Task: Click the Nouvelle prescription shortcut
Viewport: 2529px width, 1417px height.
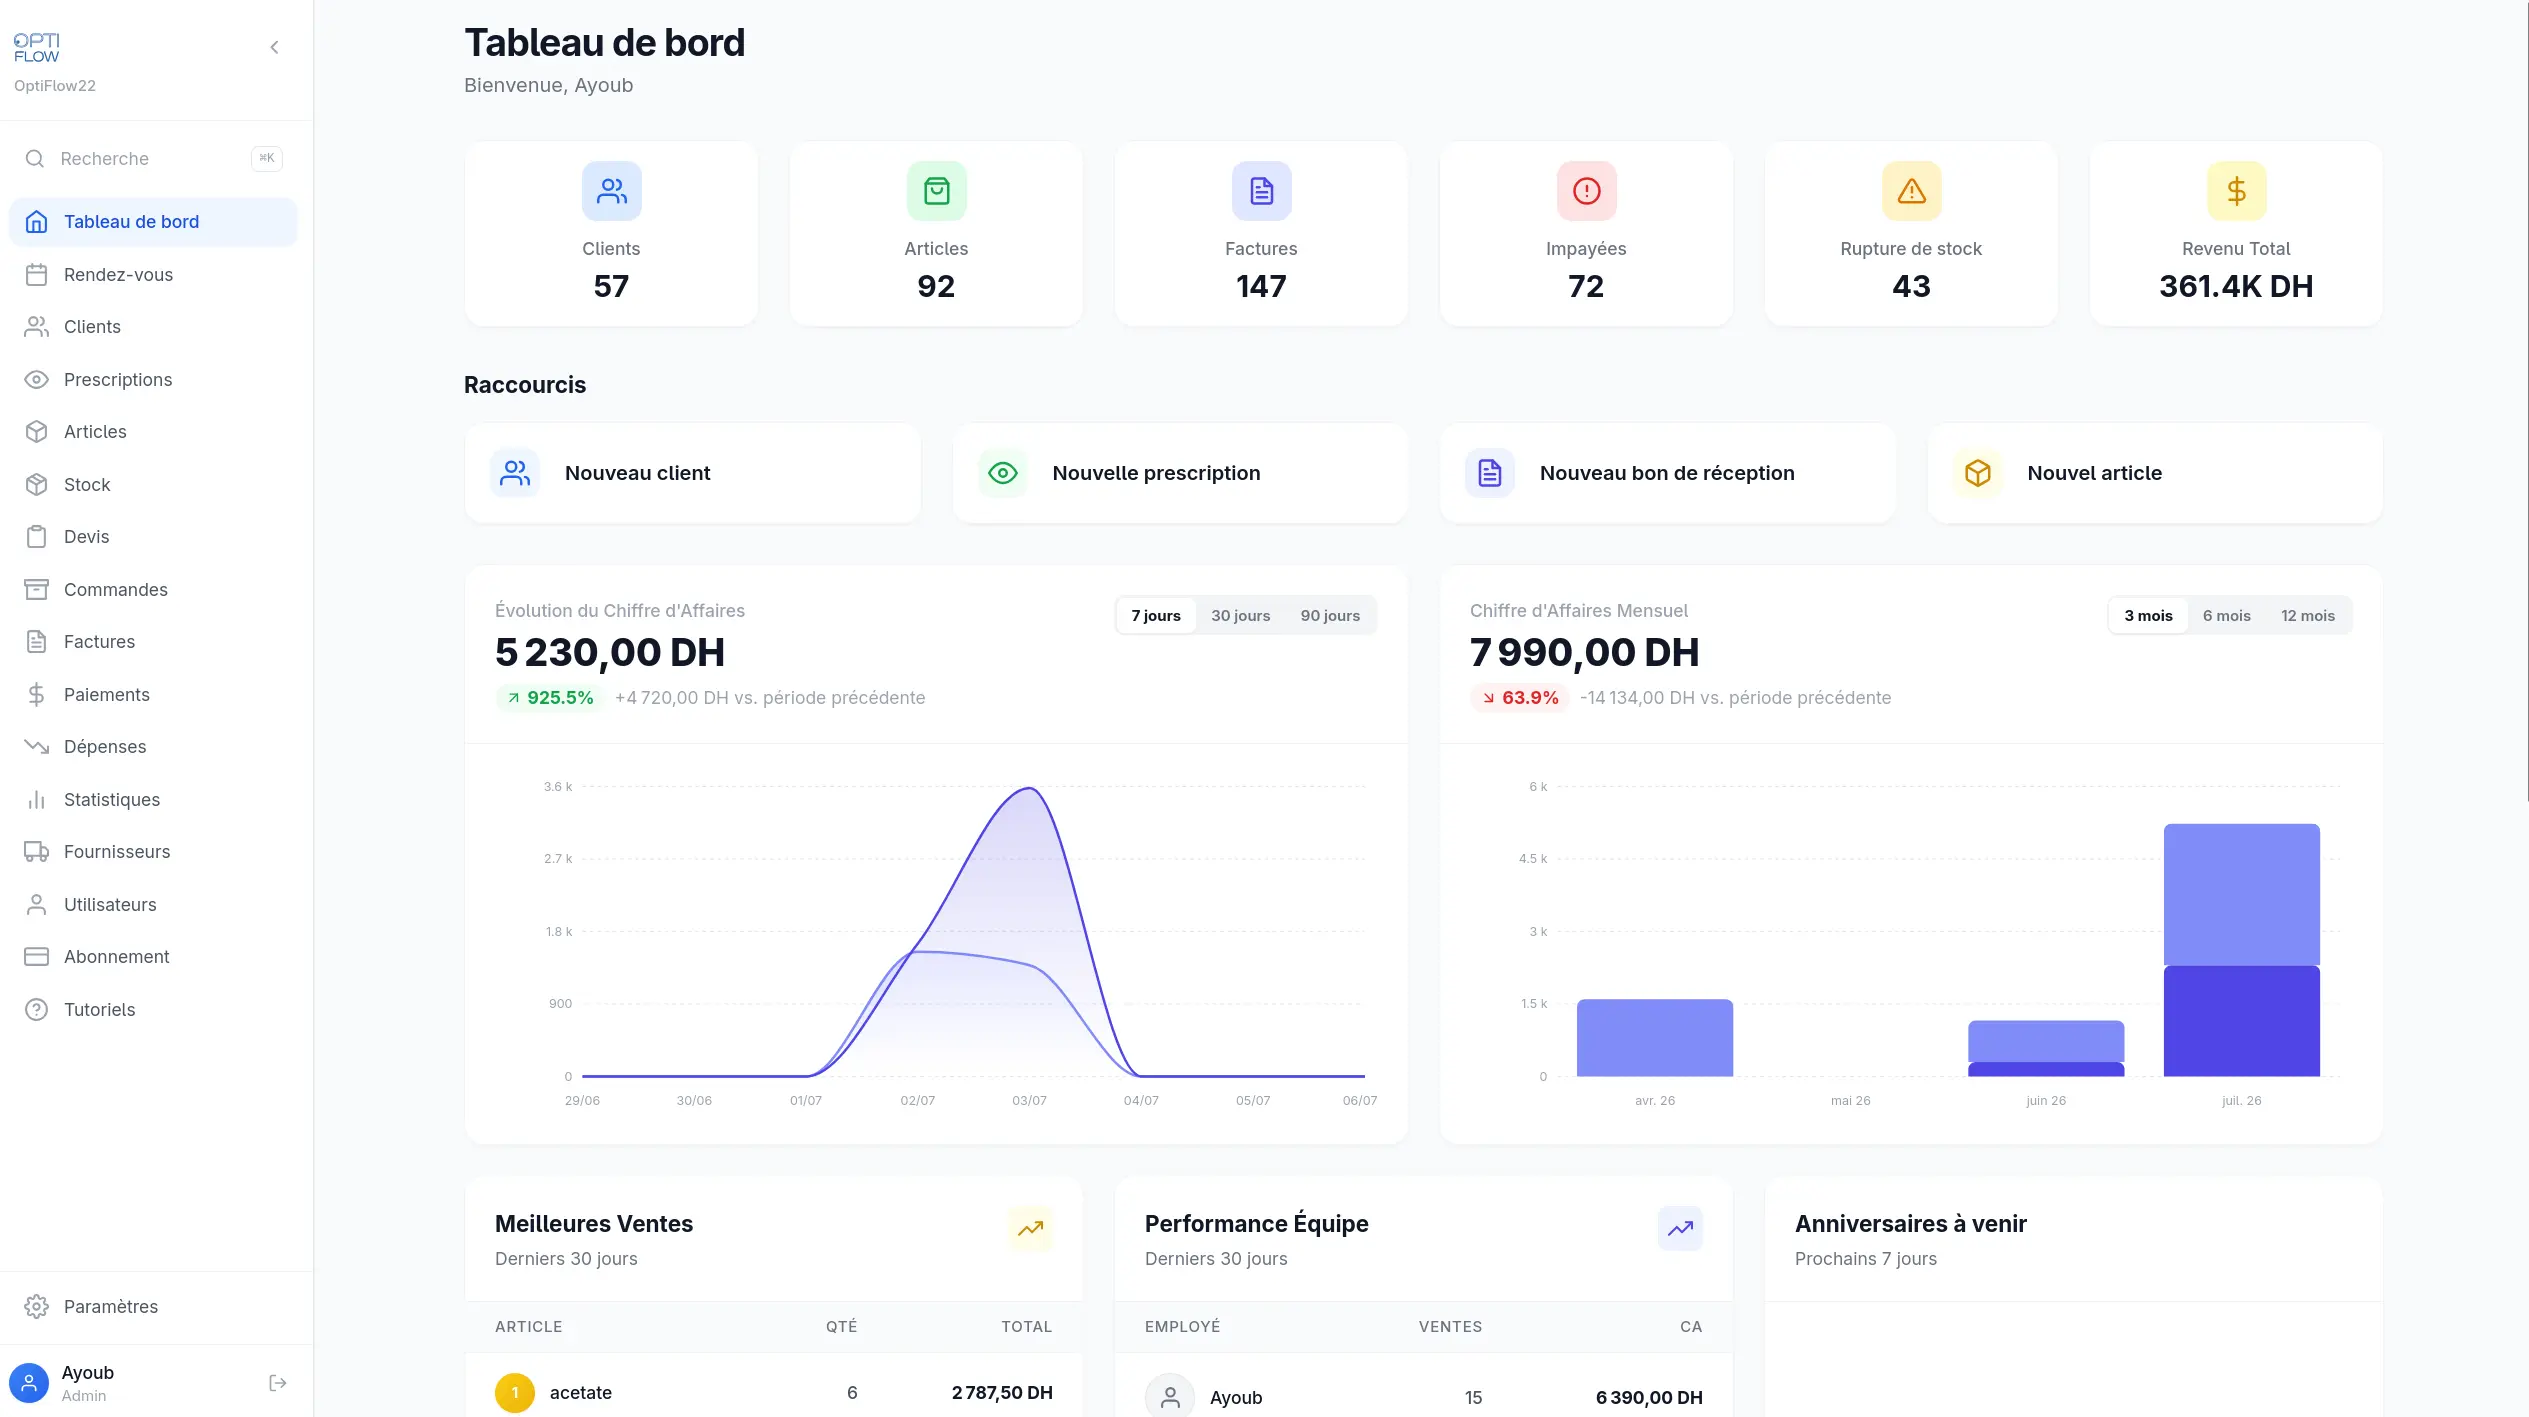Action: [1180, 473]
